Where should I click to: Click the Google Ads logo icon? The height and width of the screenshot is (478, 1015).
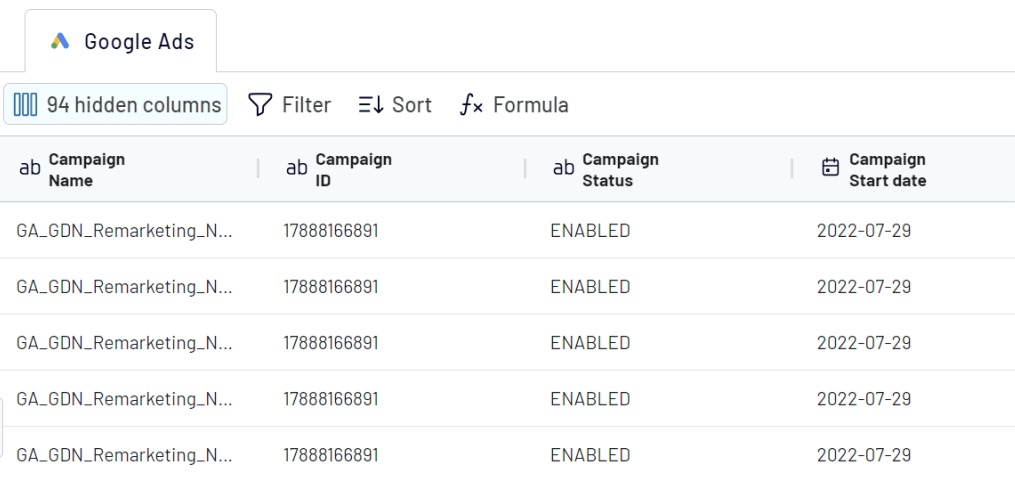(60, 41)
